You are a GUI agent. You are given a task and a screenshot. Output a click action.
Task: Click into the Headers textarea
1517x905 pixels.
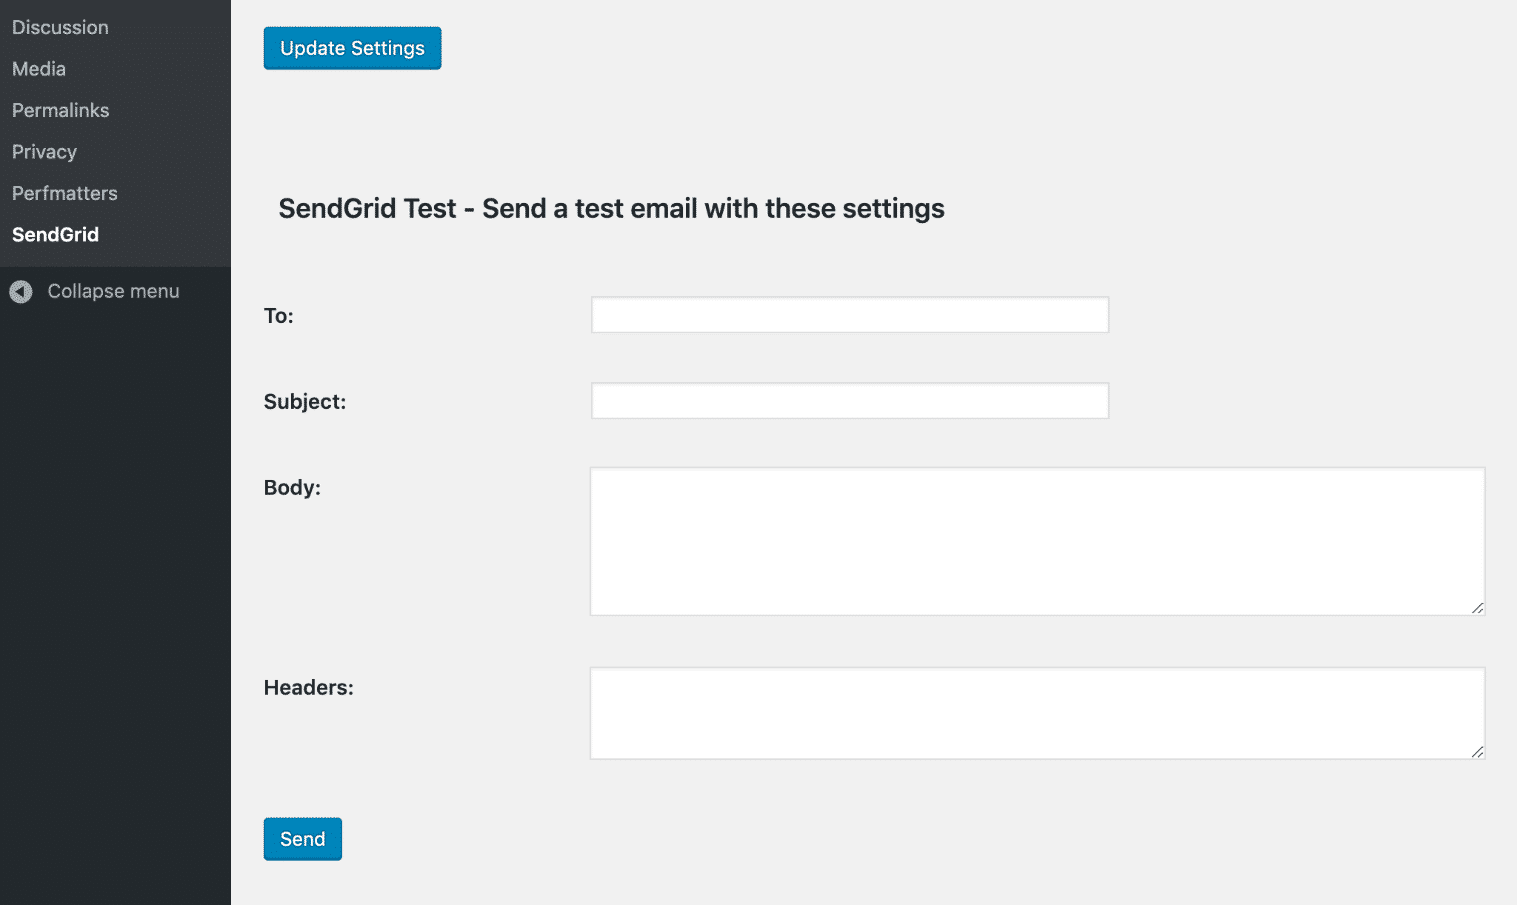pyautogui.click(x=1037, y=712)
